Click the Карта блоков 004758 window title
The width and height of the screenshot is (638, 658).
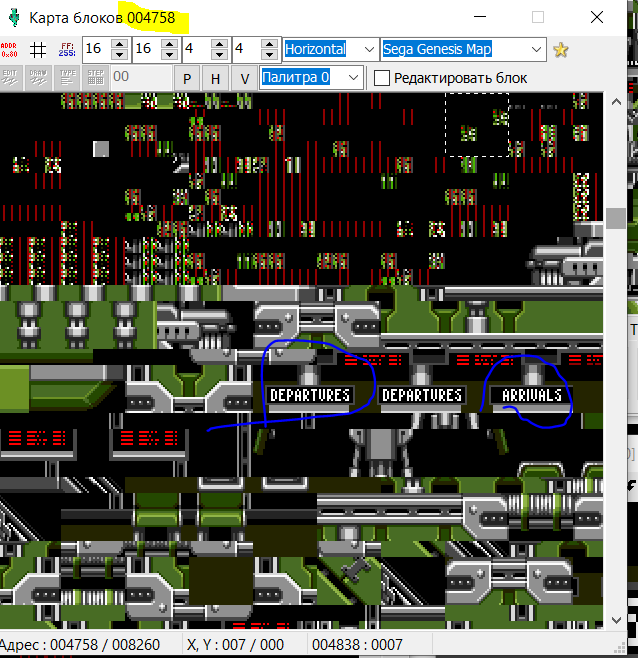coord(102,18)
